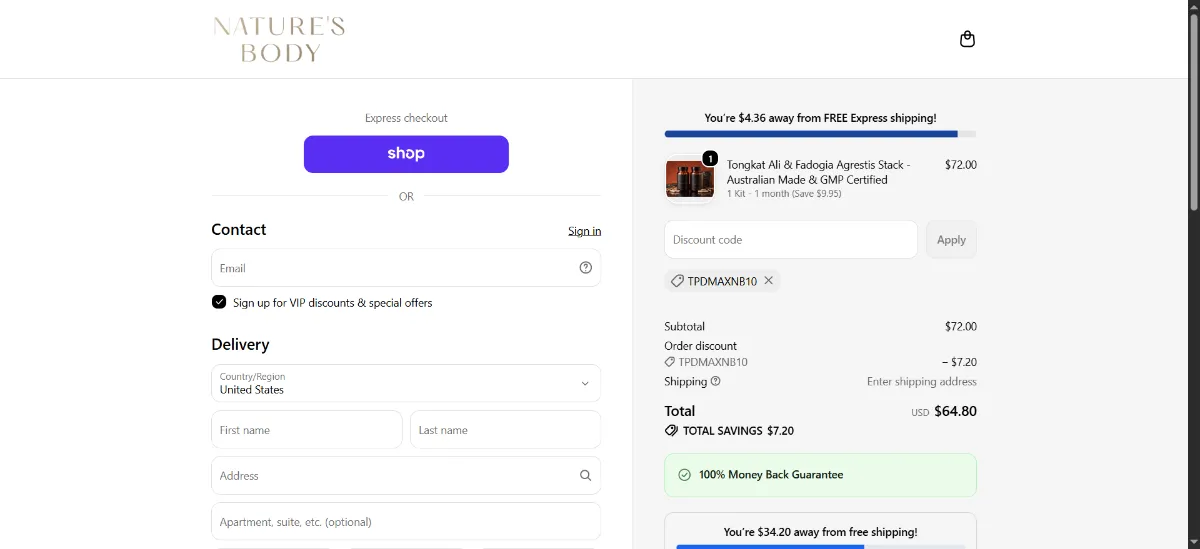Open the Sign in link
1200x549 pixels.
pyautogui.click(x=584, y=231)
